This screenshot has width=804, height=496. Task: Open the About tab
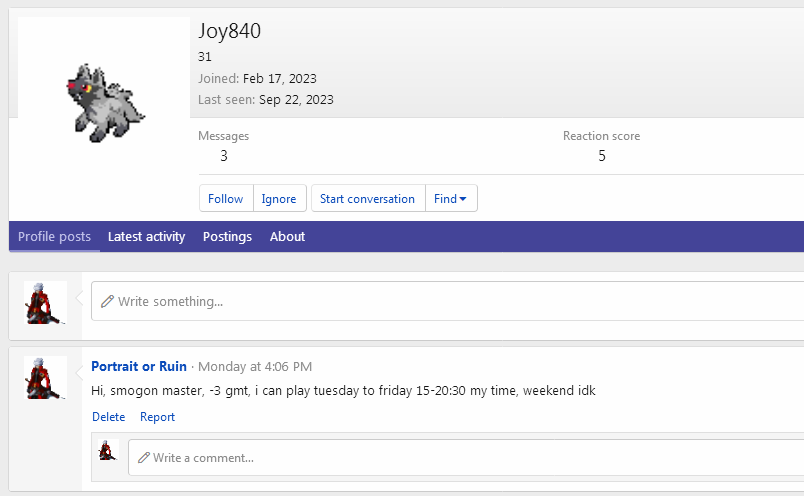(288, 236)
